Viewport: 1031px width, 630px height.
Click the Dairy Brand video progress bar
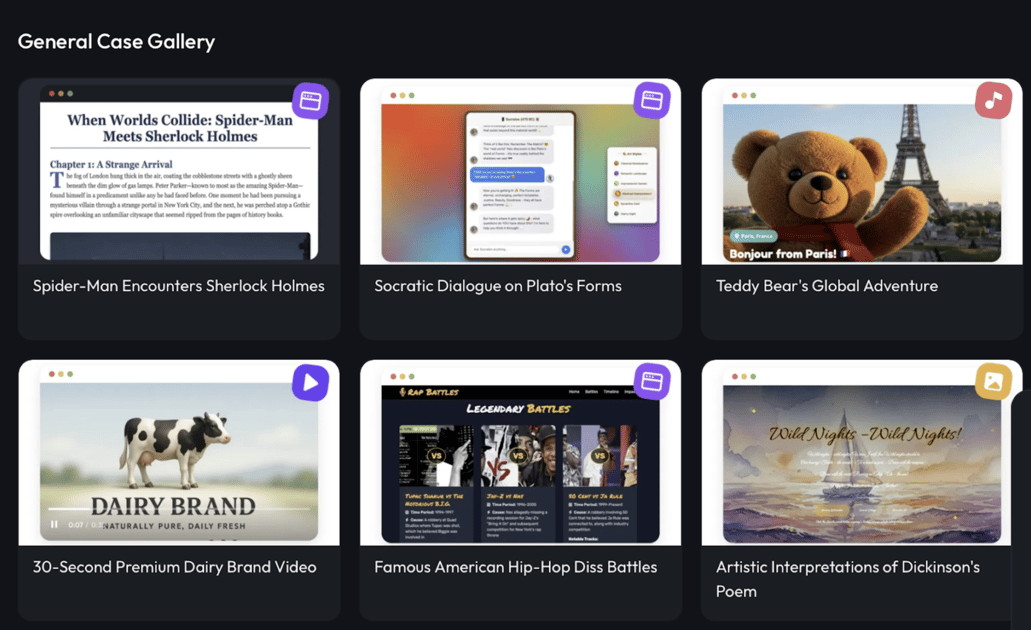[x=179, y=509]
